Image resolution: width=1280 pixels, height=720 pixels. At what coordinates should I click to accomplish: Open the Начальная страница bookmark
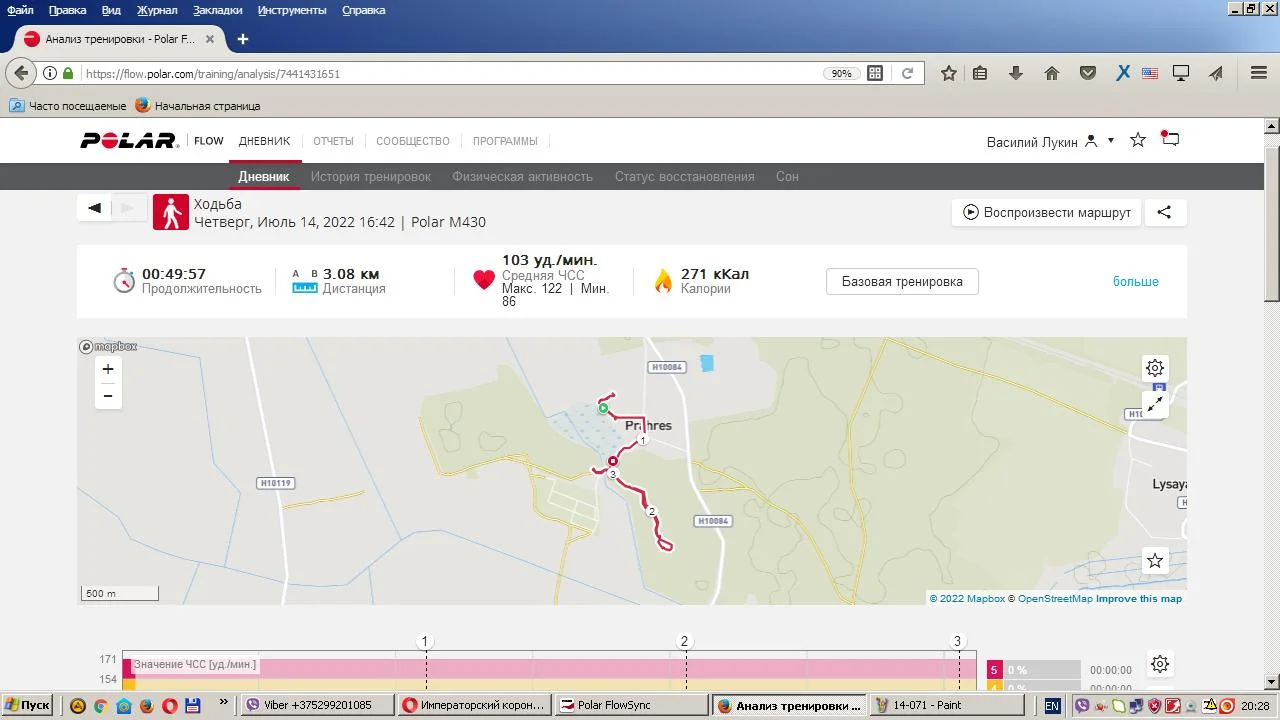click(197, 105)
